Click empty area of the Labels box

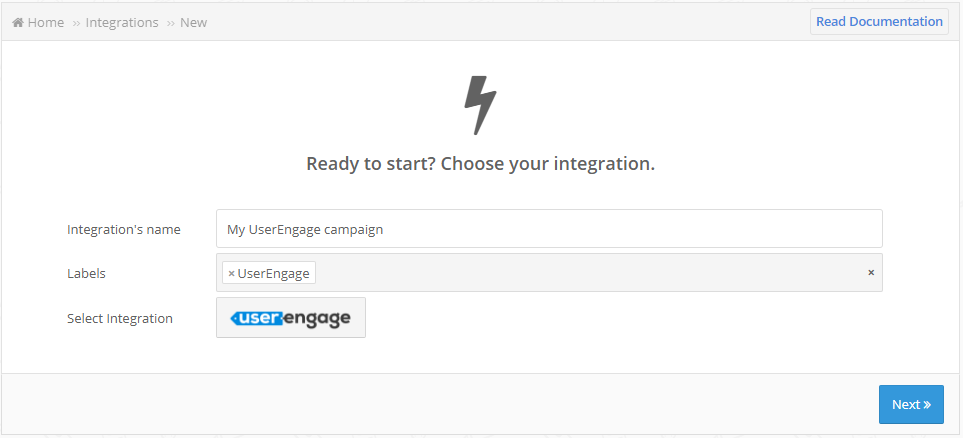coord(590,273)
